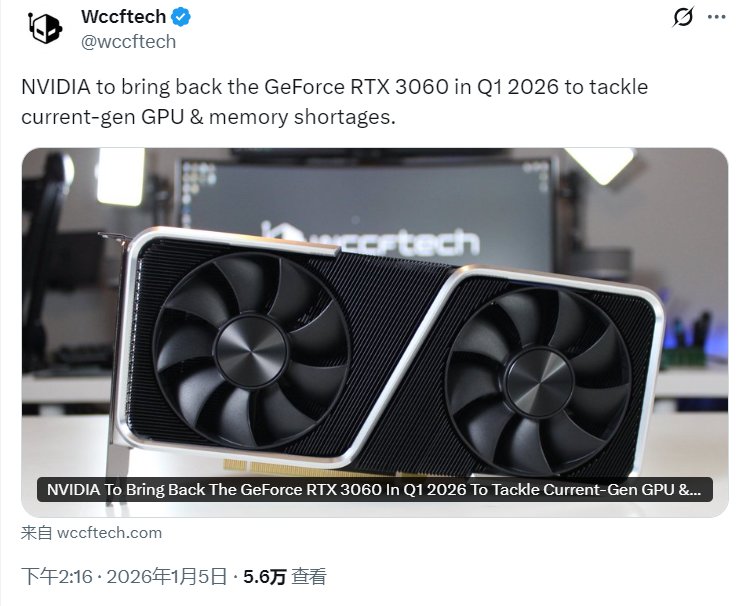This screenshot has height=606, width=747.
Task: Click the wccftech logo on the monitor
Action: [x=369, y=240]
